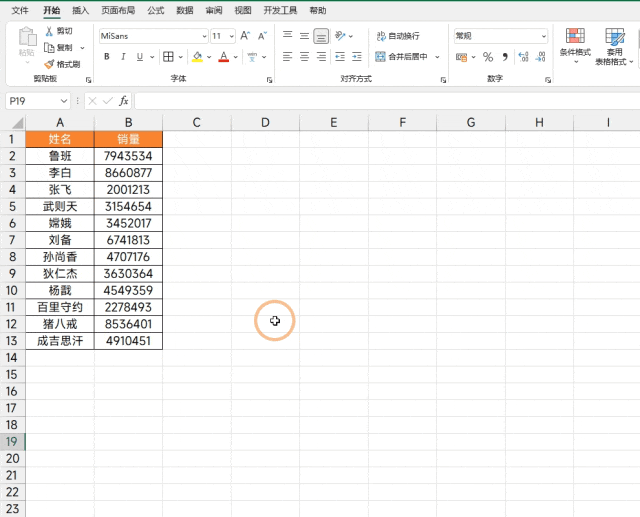Toggle Wrap Text (自动换行)
This screenshot has height=517, width=640.
click(398, 36)
